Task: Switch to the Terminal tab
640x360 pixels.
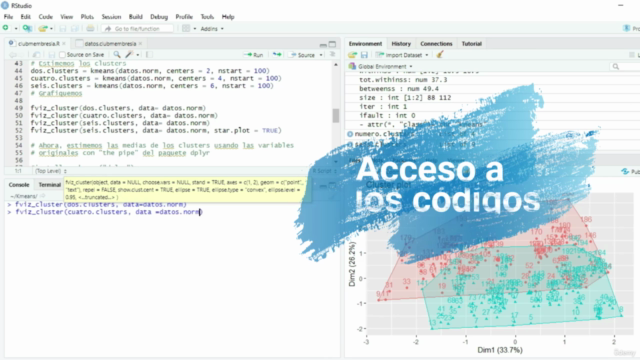Action: click(x=49, y=185)
